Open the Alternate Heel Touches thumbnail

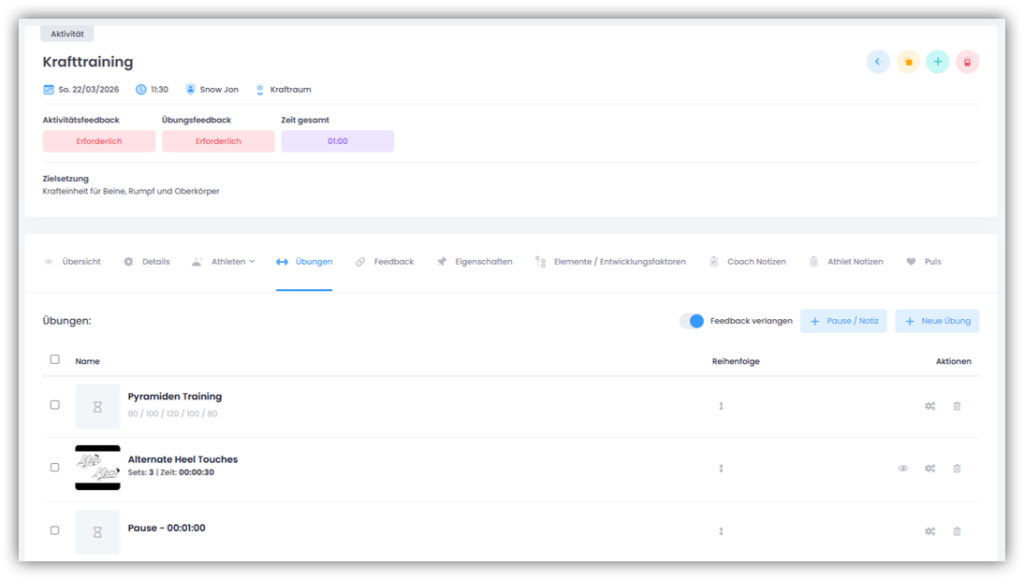[97, 468]
